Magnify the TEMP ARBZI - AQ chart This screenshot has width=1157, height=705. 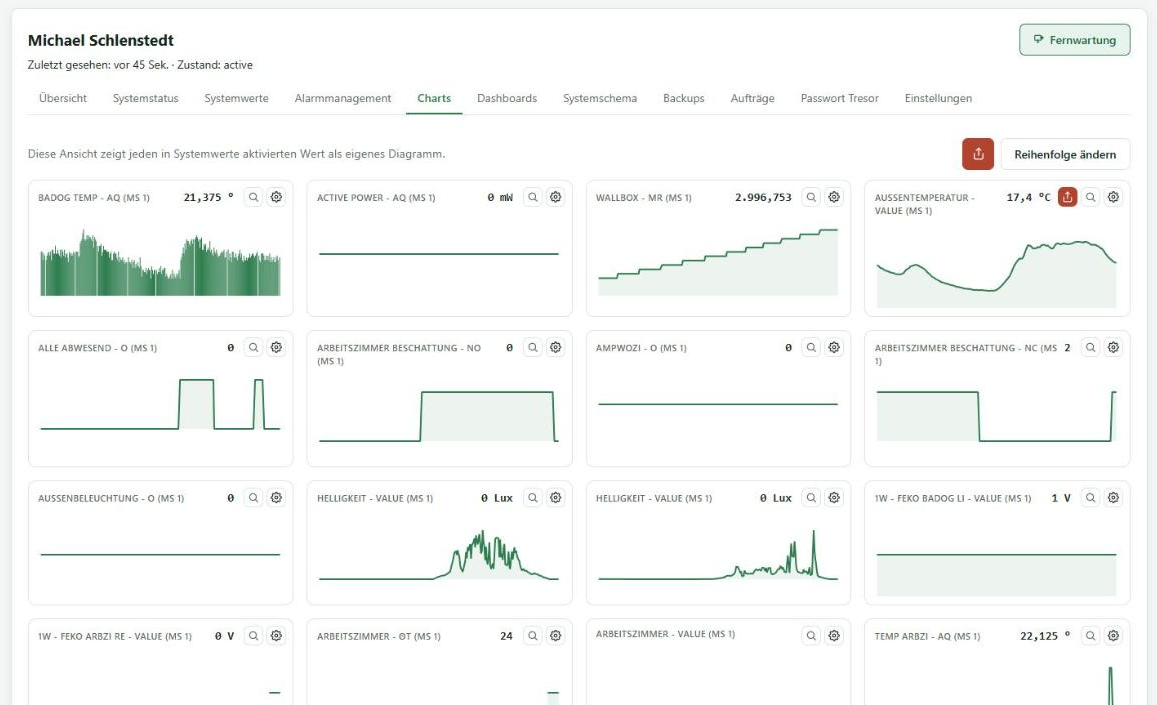point(1091,636)
